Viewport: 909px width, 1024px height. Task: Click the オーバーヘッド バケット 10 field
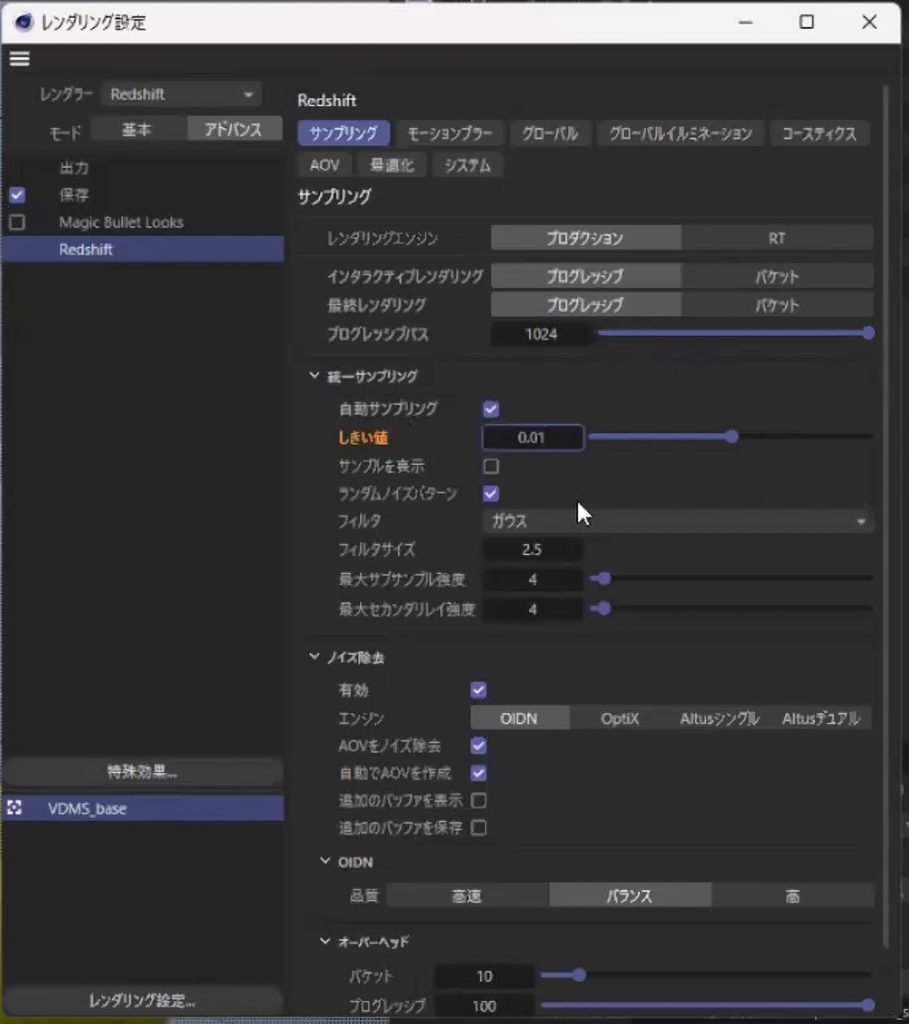point(485,976)
